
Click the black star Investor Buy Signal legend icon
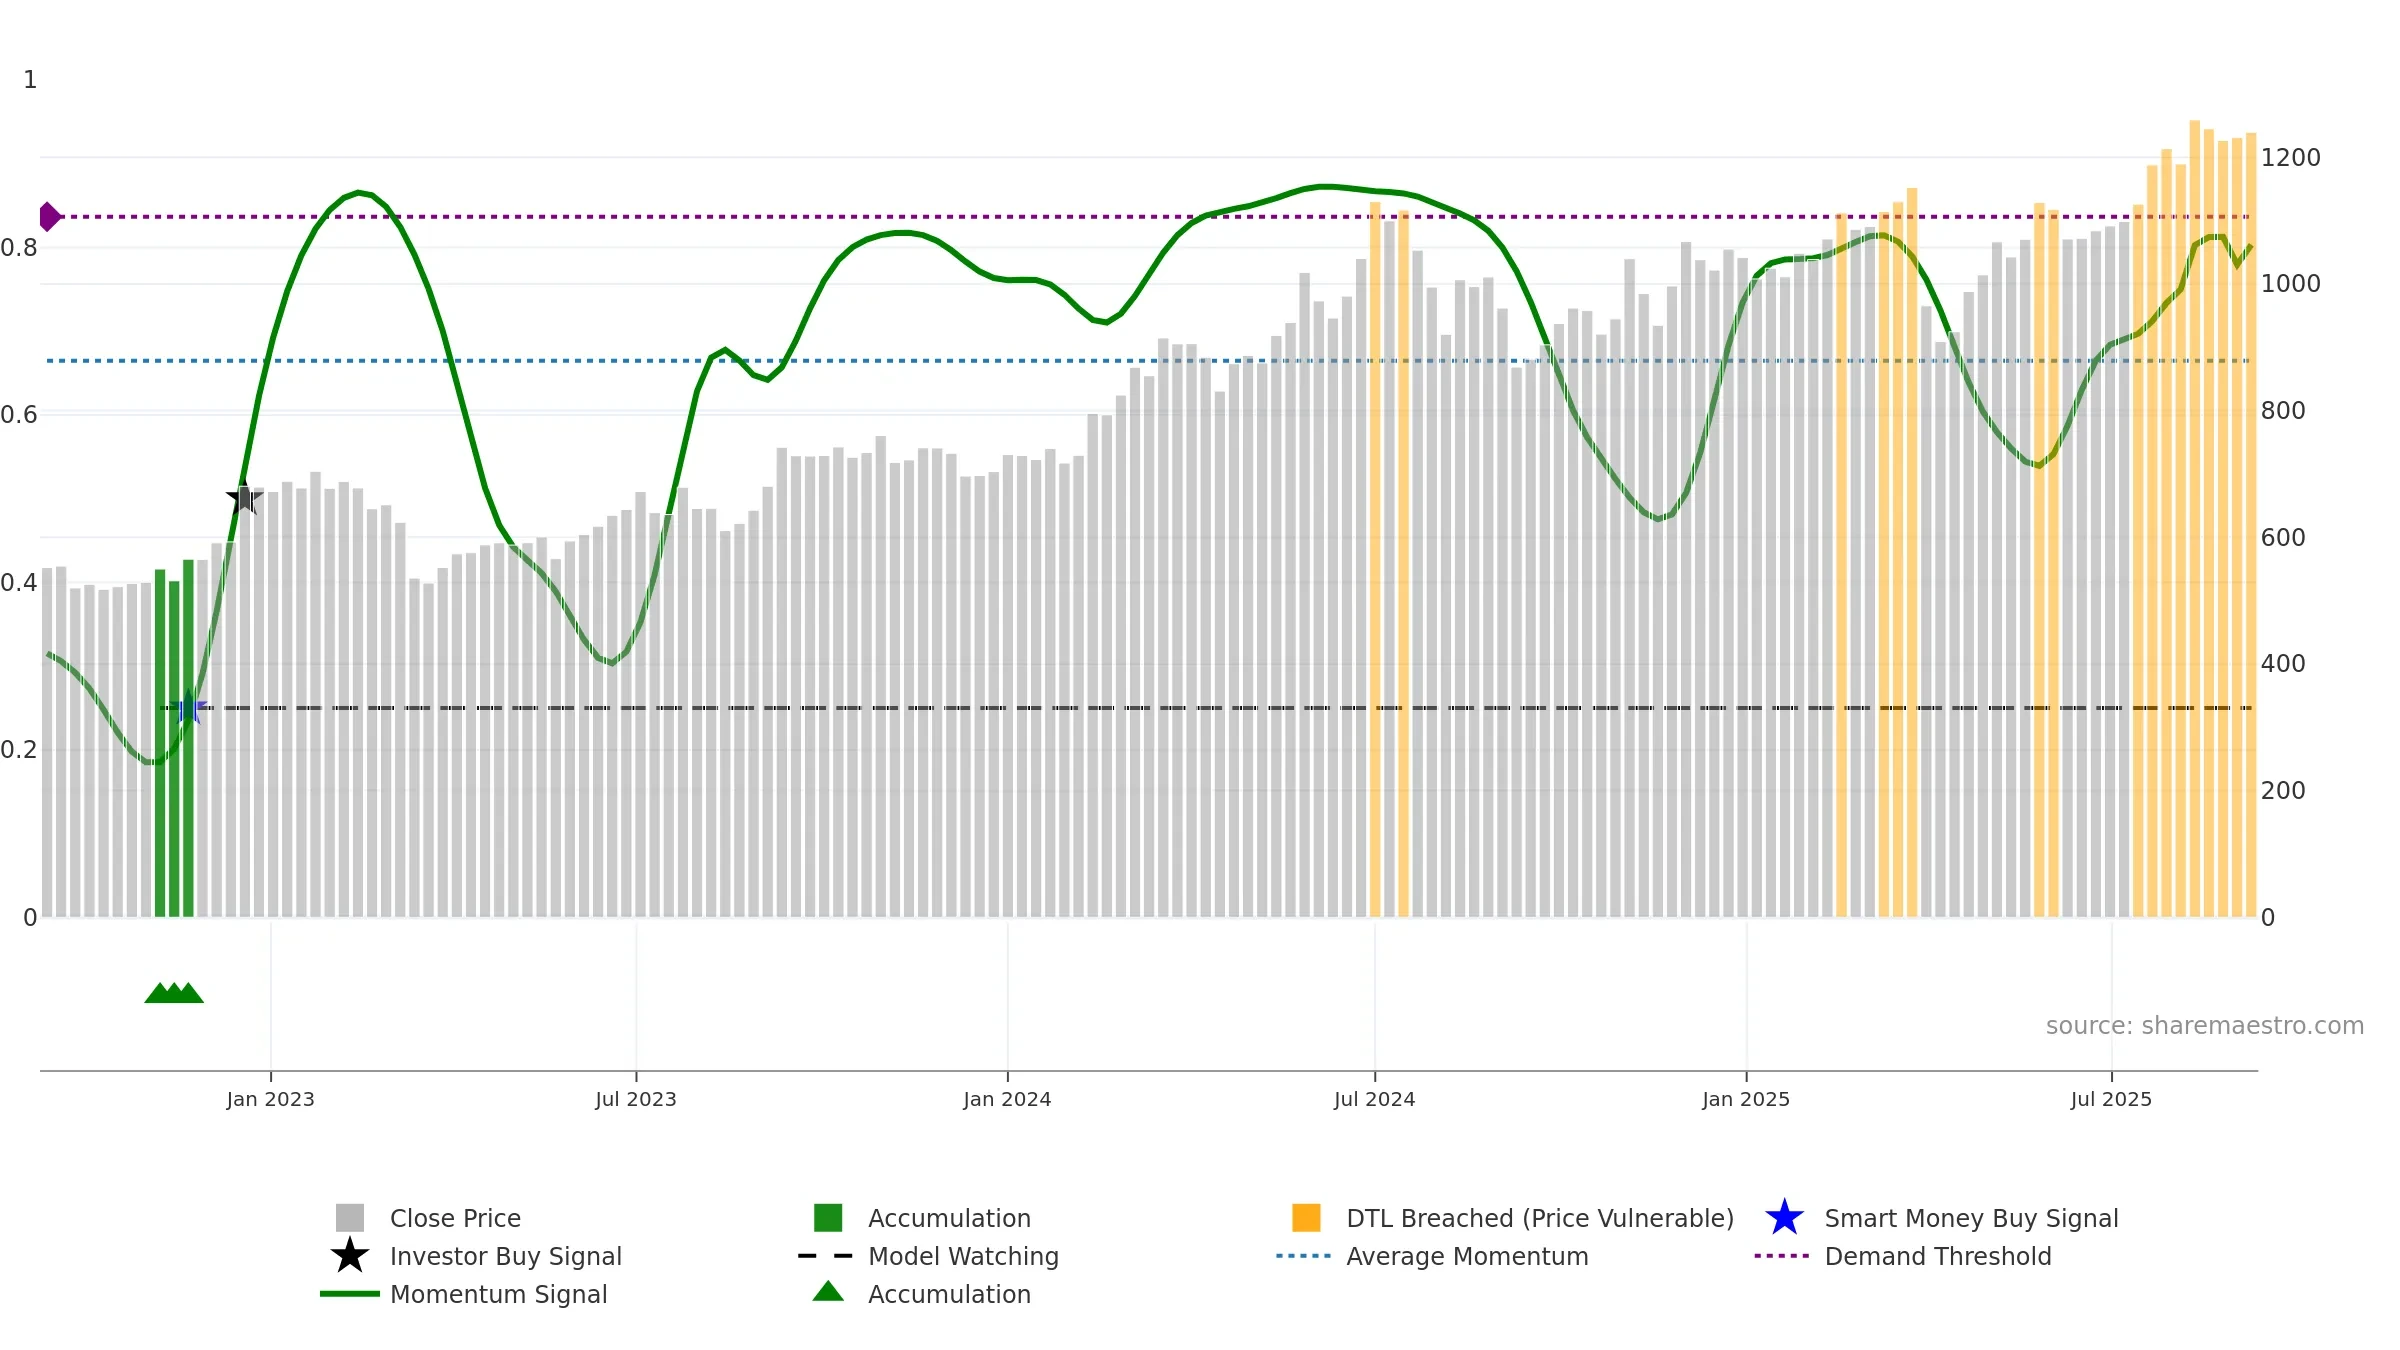pos(350,1255)
